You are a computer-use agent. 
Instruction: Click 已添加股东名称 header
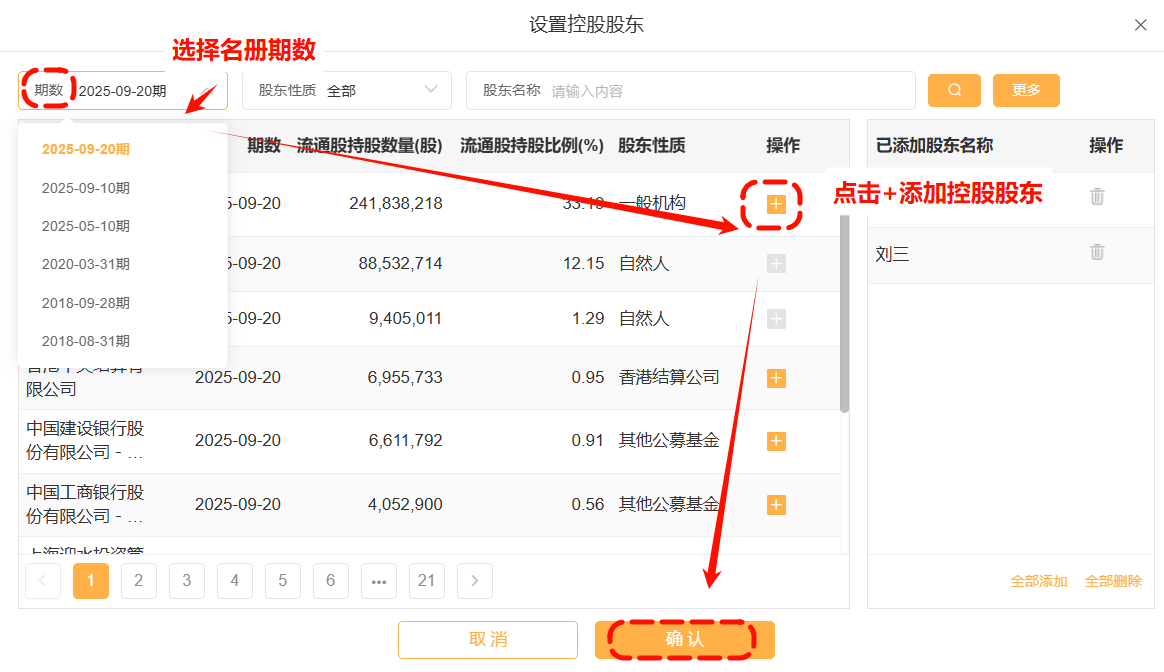coord(934,146)
